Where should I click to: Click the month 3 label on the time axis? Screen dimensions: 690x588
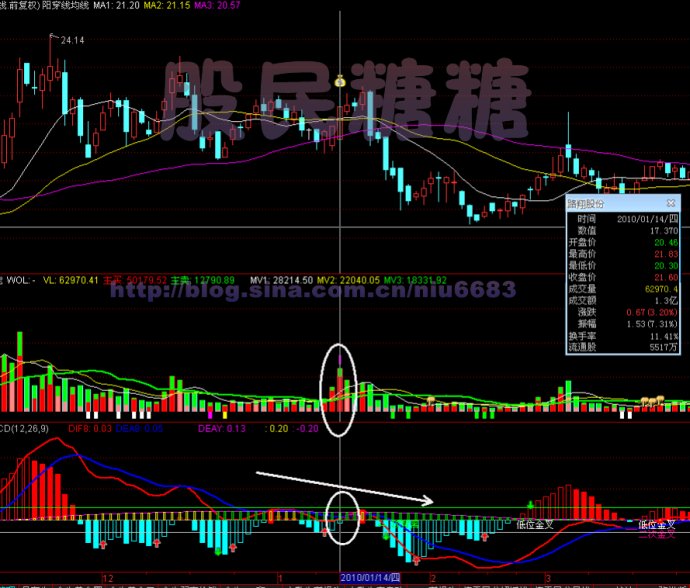[x=548, y=578]
